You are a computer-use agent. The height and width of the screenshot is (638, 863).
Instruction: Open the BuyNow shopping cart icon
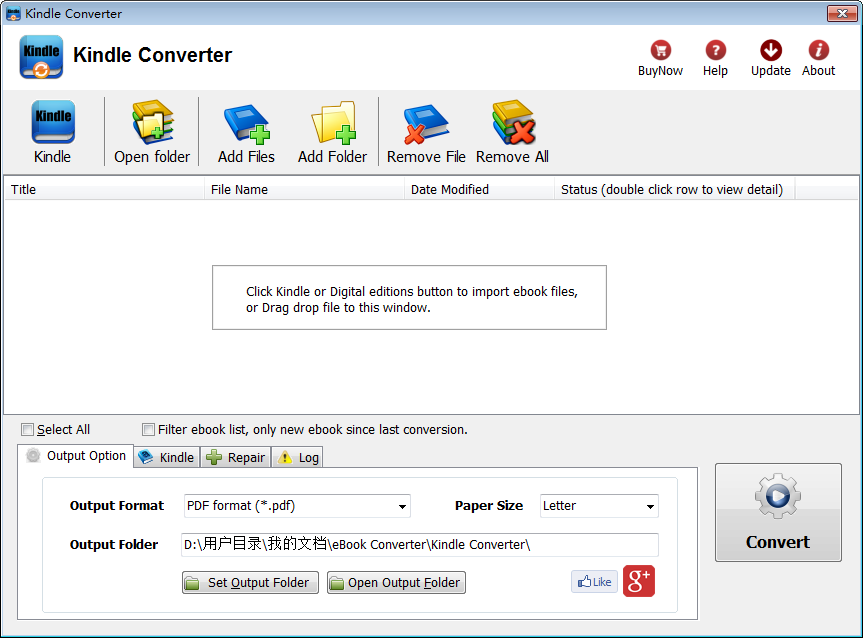coord(660,51)
